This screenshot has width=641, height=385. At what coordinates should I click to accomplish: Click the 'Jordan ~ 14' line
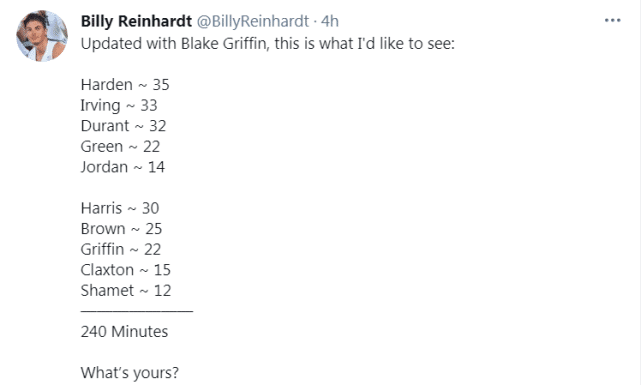pyautogui.click(x=123, y=167)
